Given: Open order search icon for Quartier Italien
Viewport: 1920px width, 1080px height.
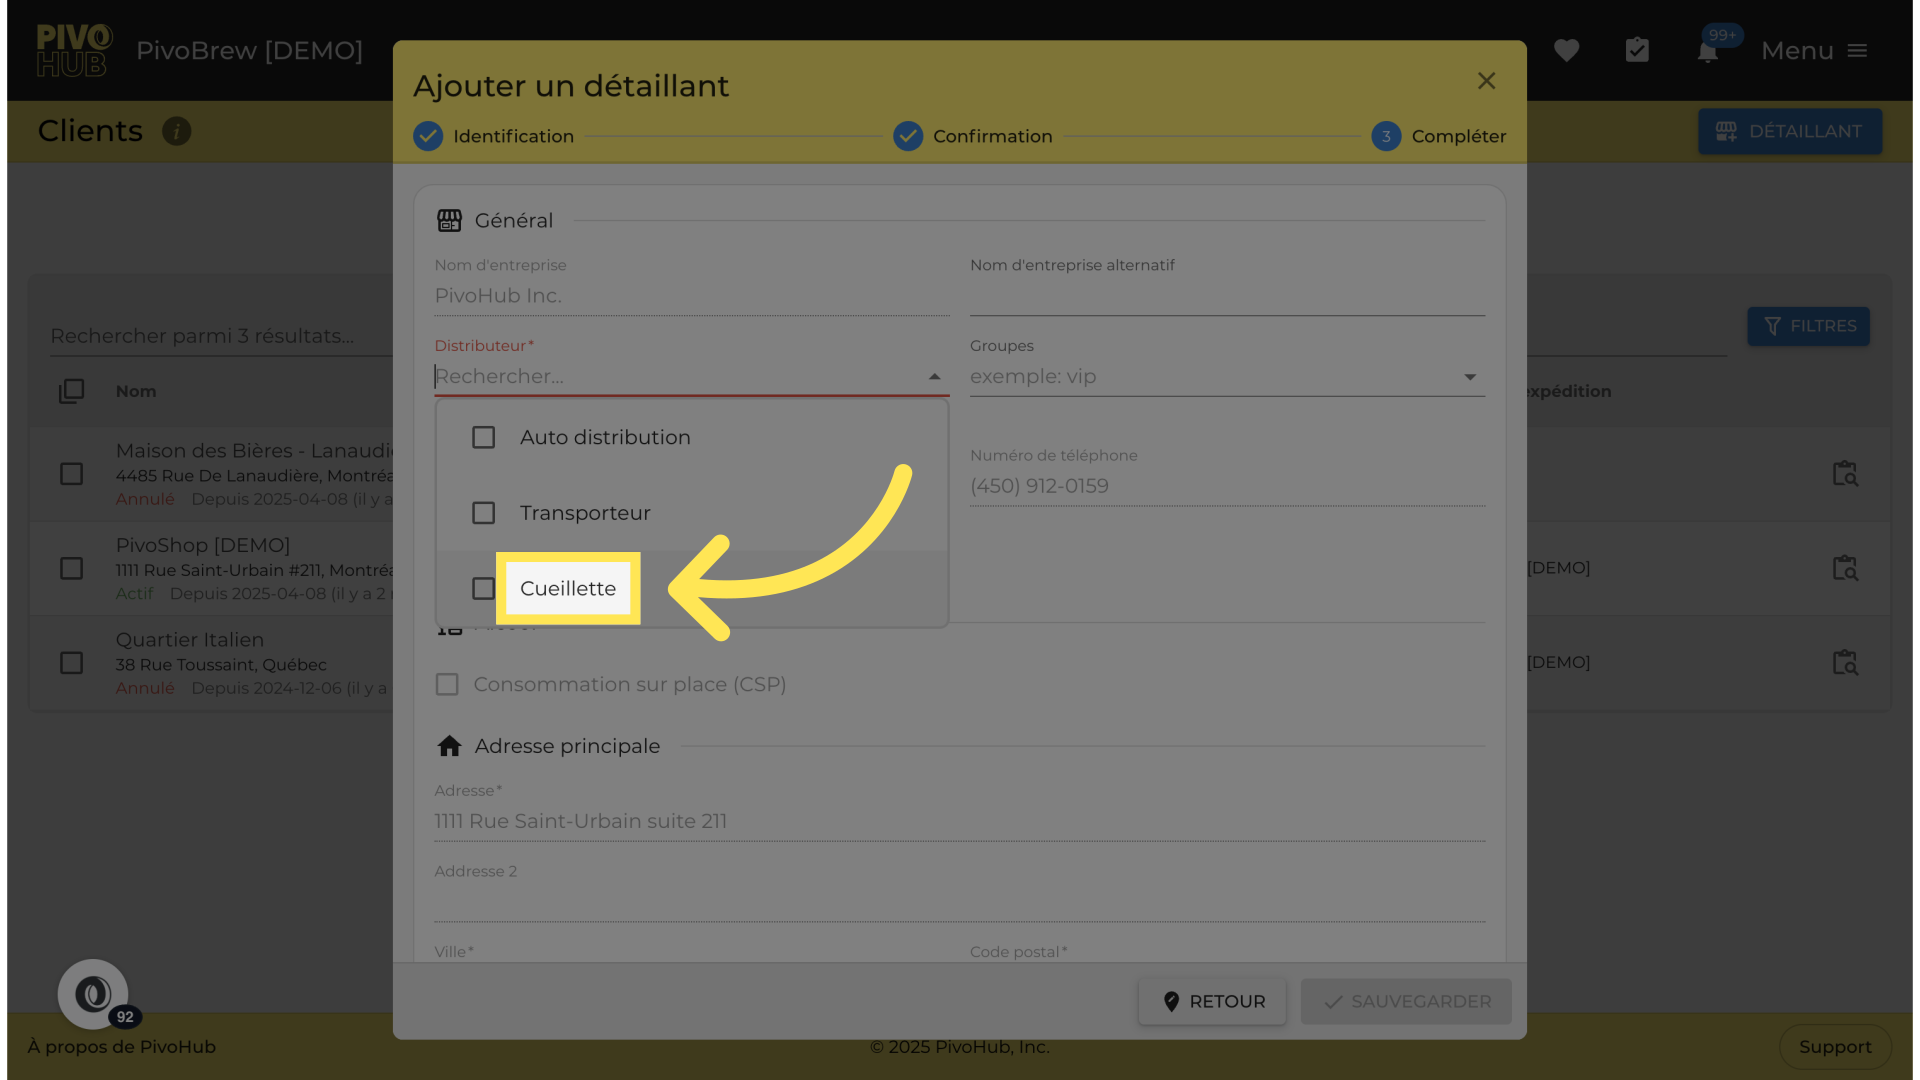Looking at the screenshot, I should point(1844,663).
